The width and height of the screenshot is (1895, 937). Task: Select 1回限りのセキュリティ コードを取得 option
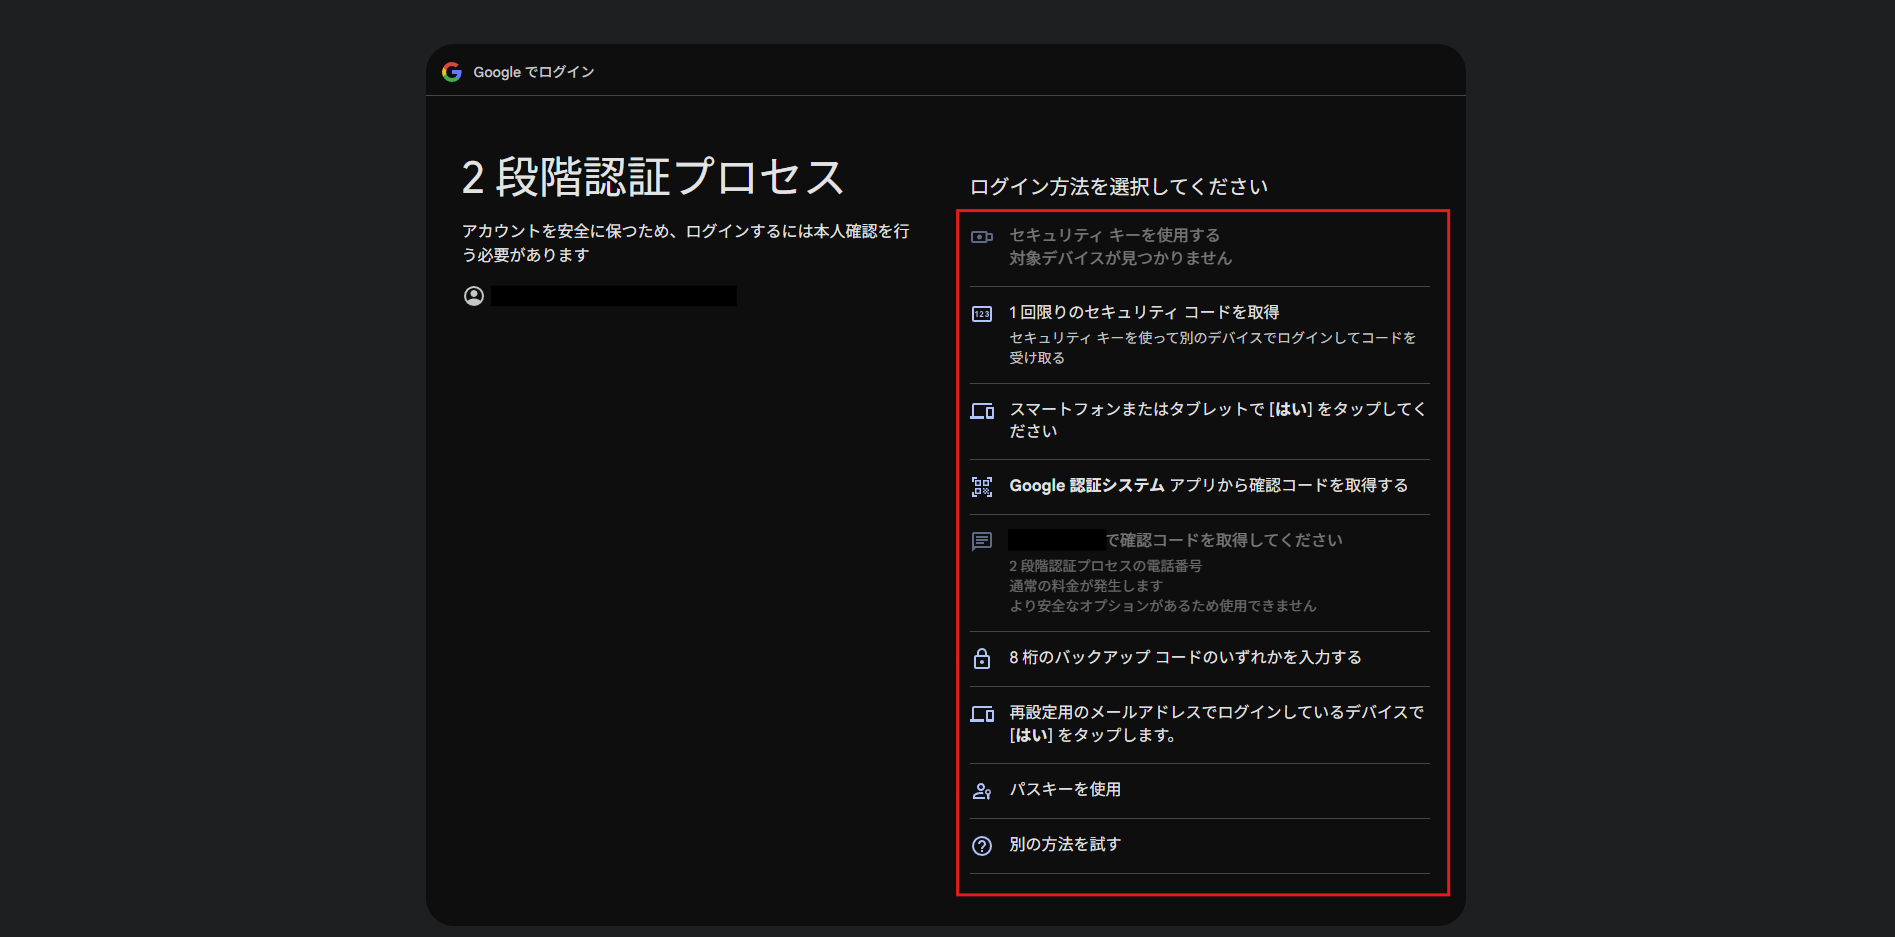pos(1144,313)
